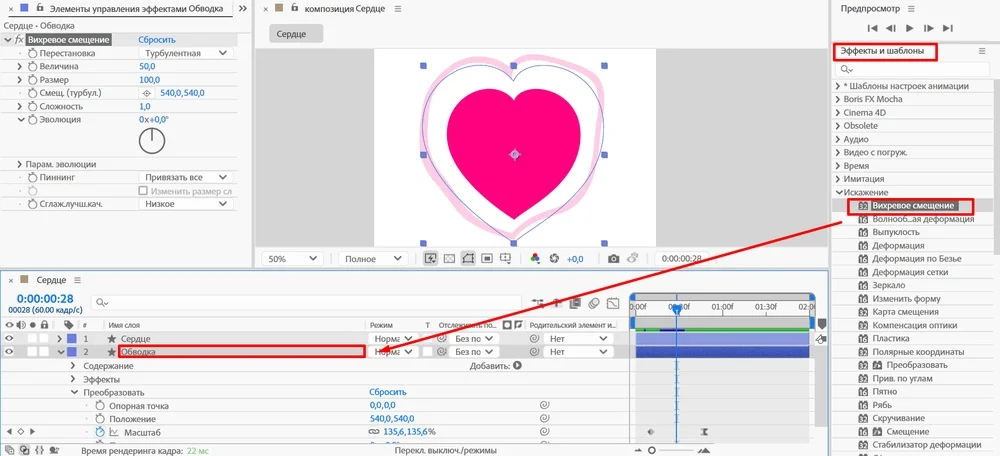The image size is (1000, 456).
Task: Expand the Boris FX Mocha effects category
Action: 838,99
